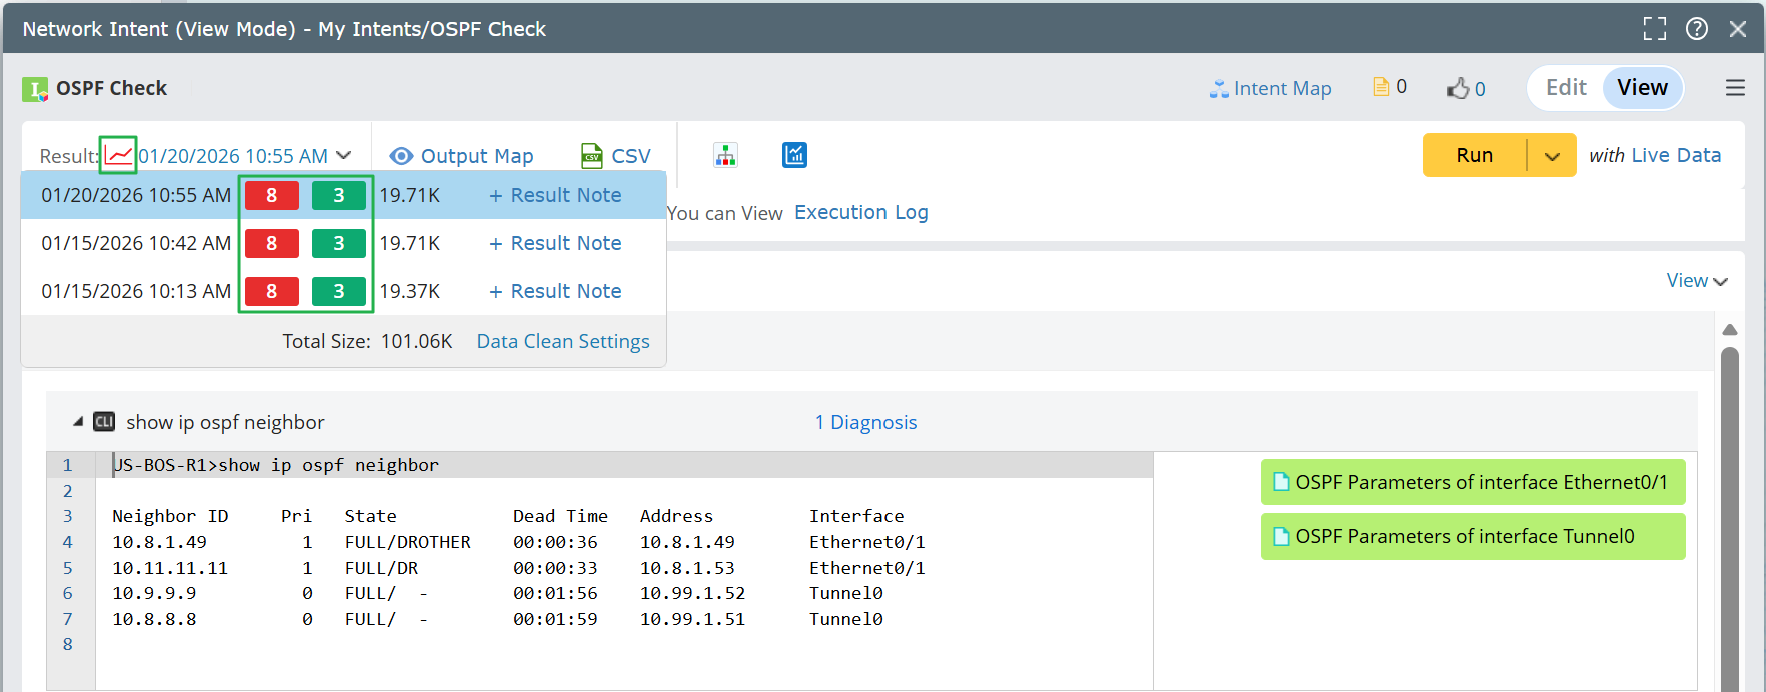Click the CSV export icon

click(592, 156)
